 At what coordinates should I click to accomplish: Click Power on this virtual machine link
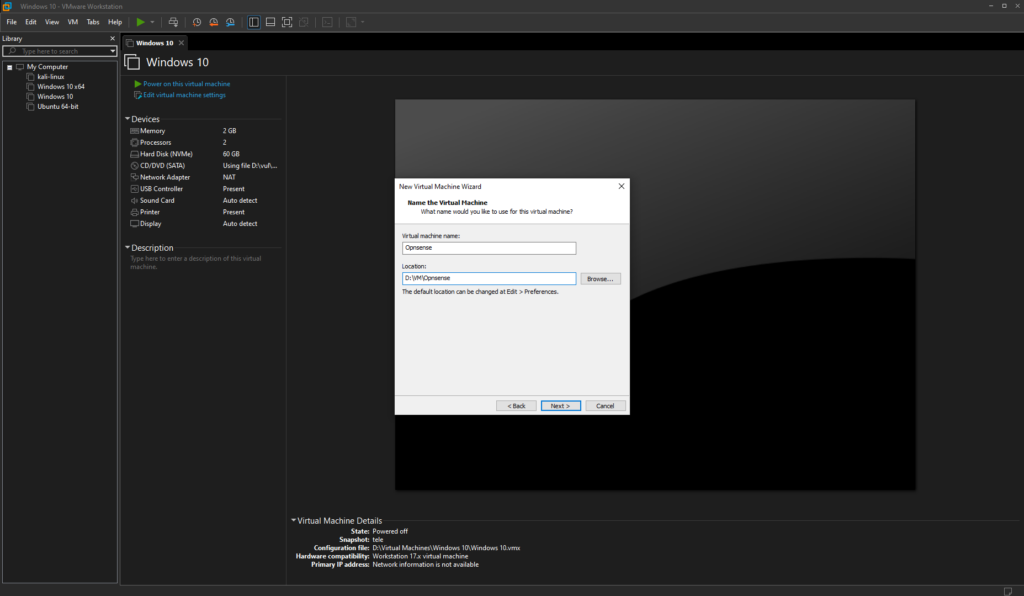[186, 84]
